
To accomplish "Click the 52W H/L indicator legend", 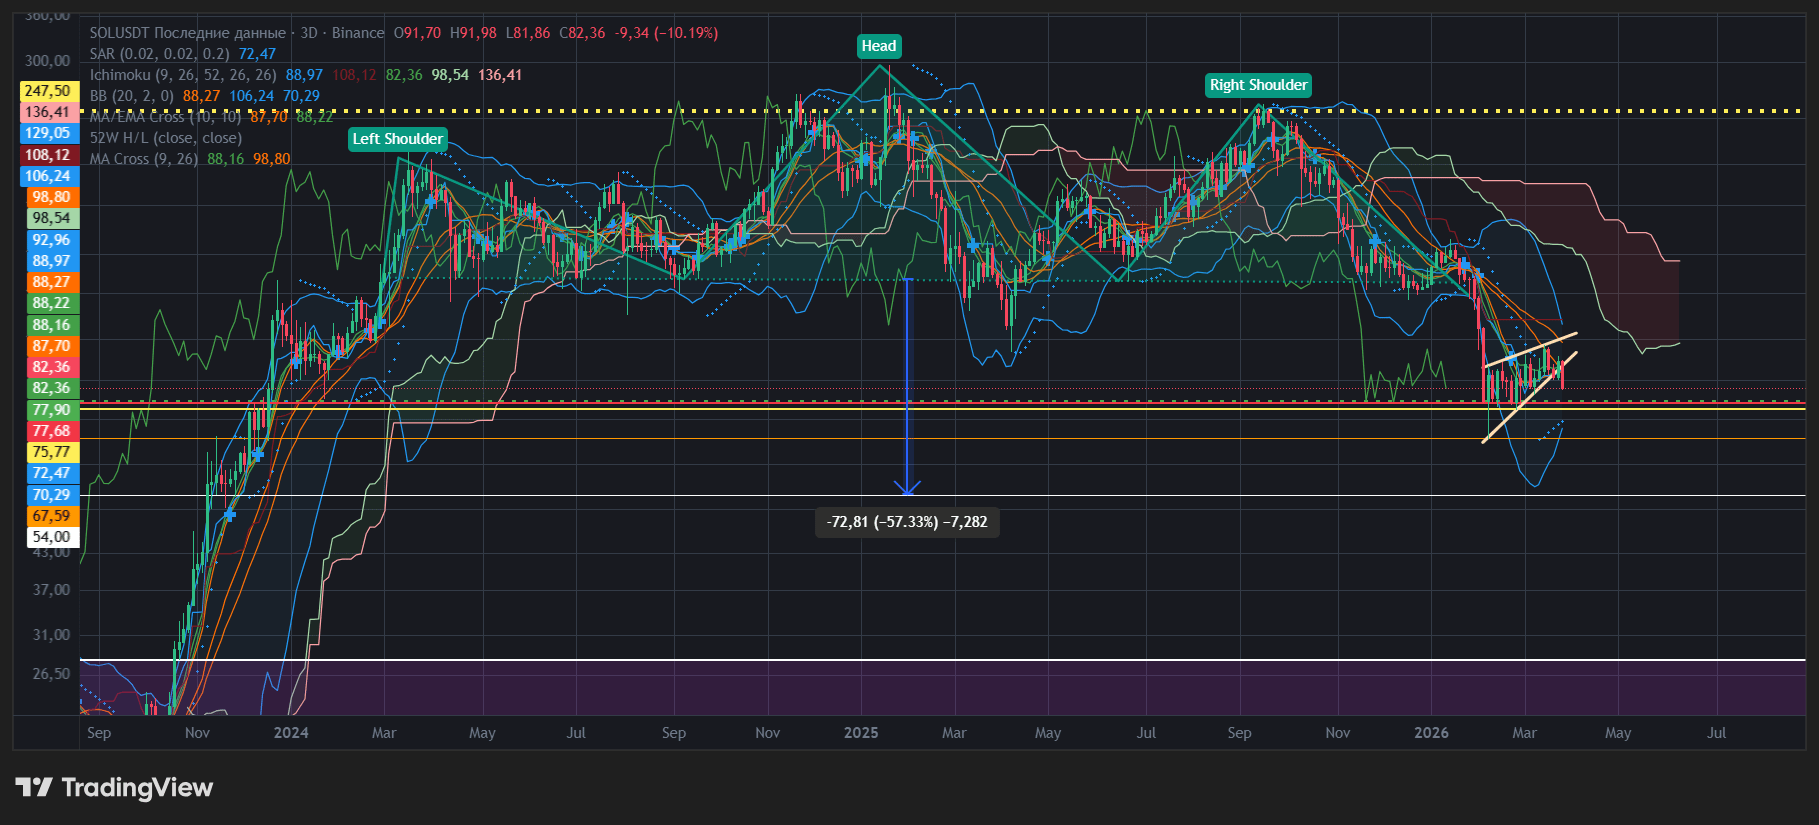I will coord(165,138).
